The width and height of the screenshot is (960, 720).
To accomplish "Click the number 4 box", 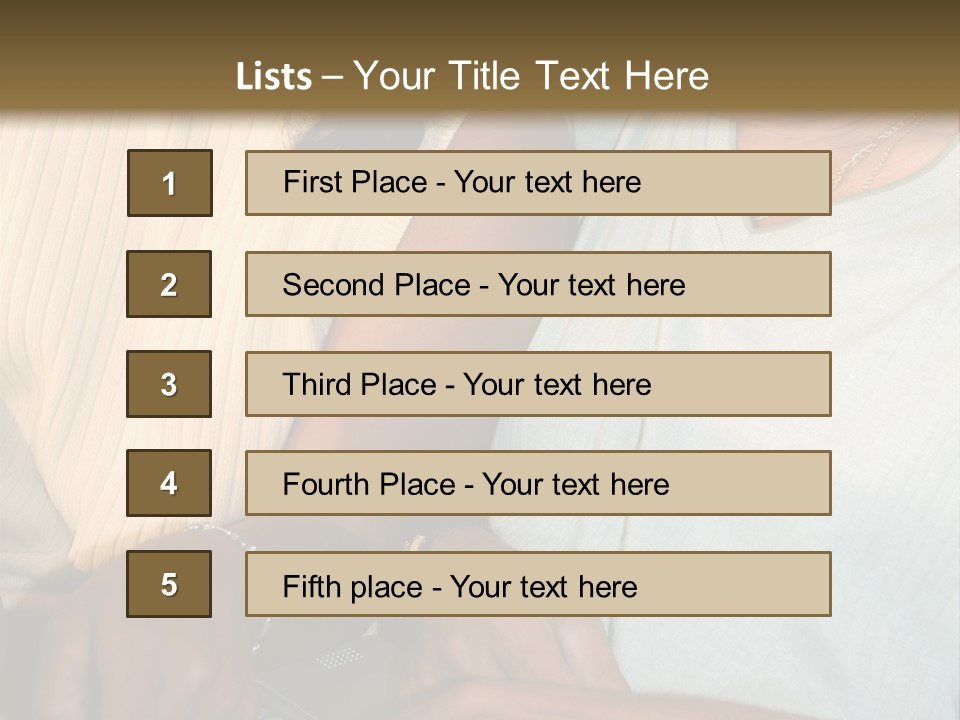I will pyautogui.click(x=169, y=483).
